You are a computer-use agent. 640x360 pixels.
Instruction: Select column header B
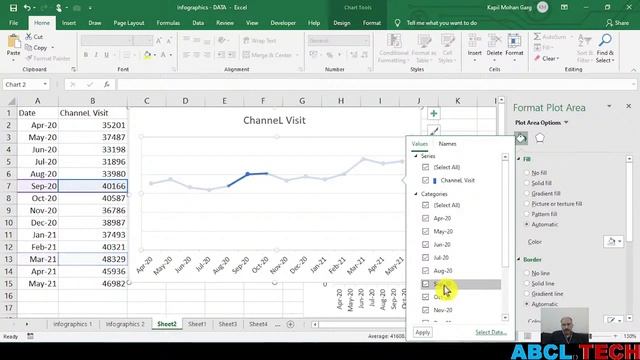93,101
